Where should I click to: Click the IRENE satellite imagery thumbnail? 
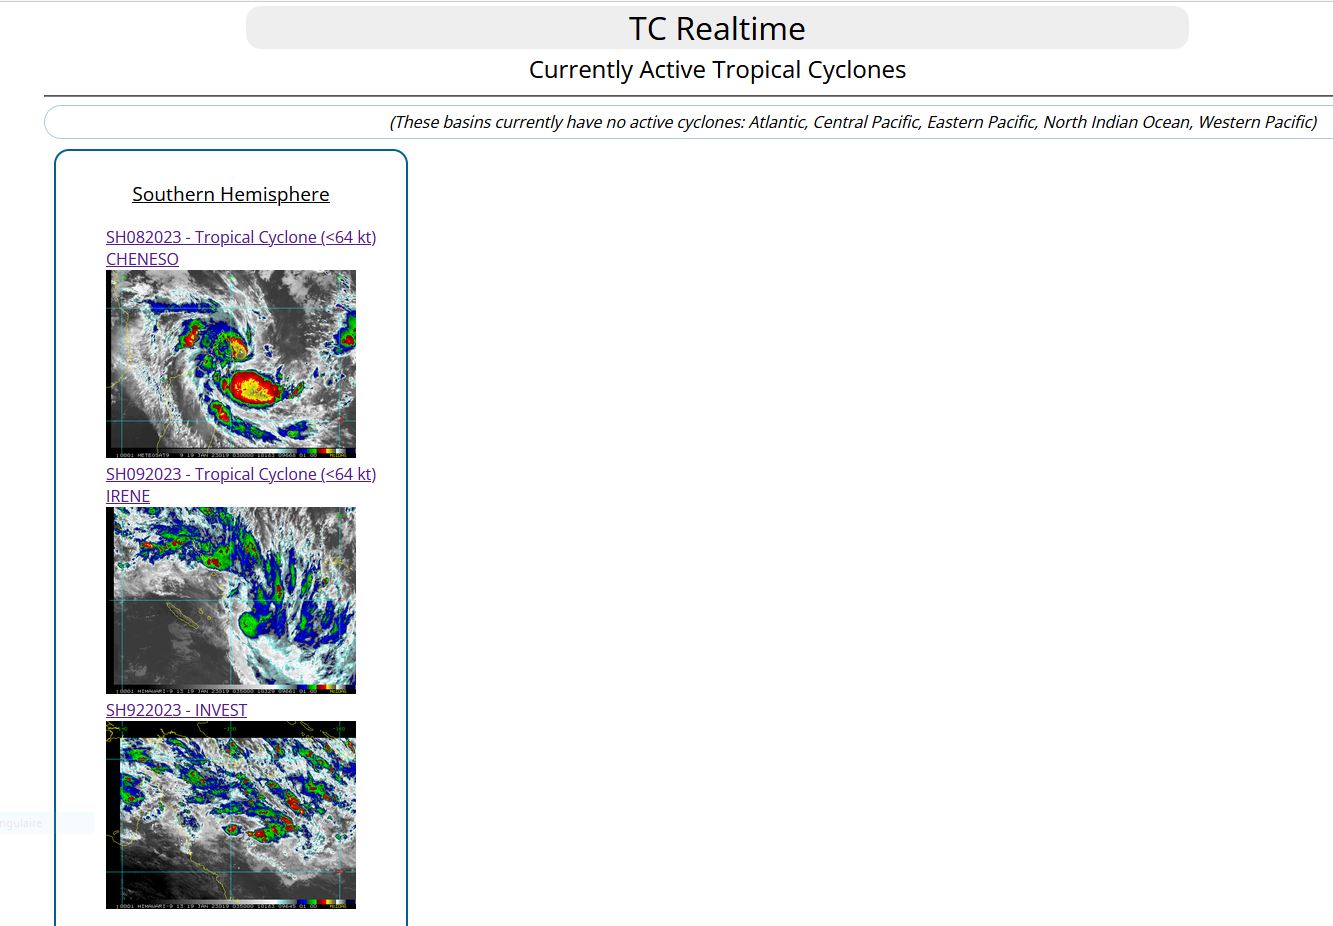[x=231, y=599]
